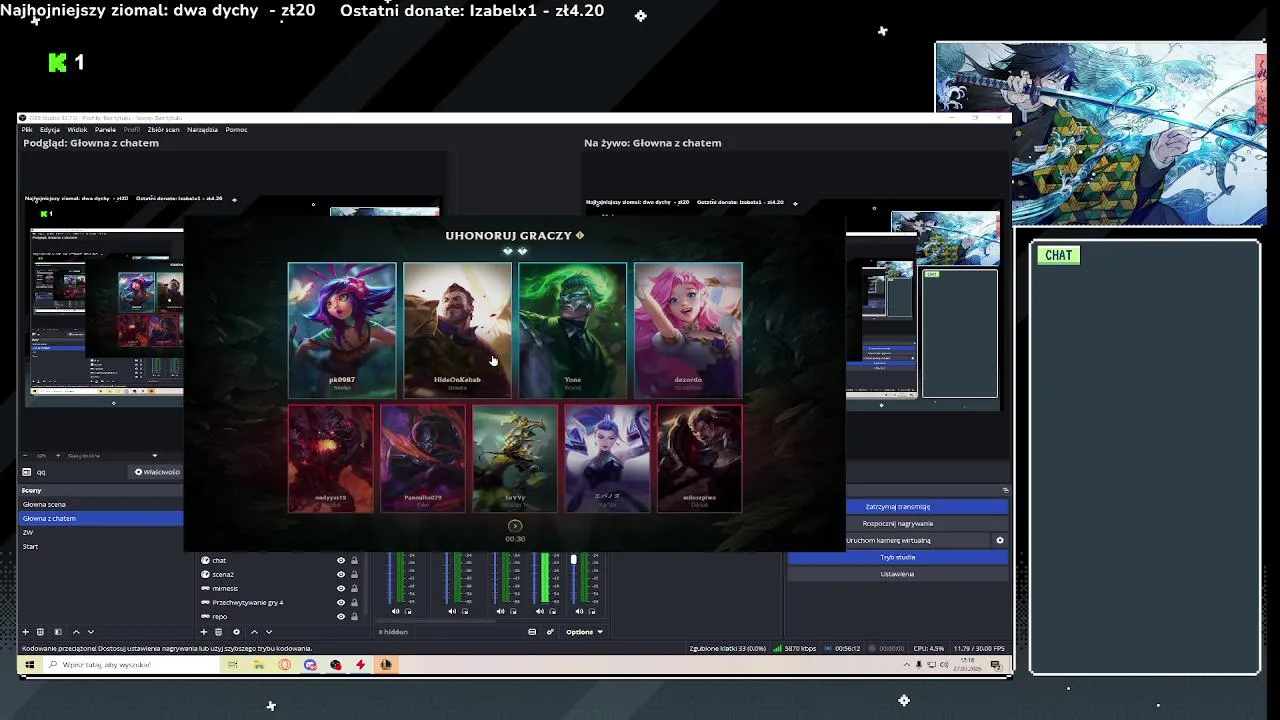Open Windows Start menu
Image resolution: width=1280 pixels, height=720 pixels.
click(x=28, y=665)
